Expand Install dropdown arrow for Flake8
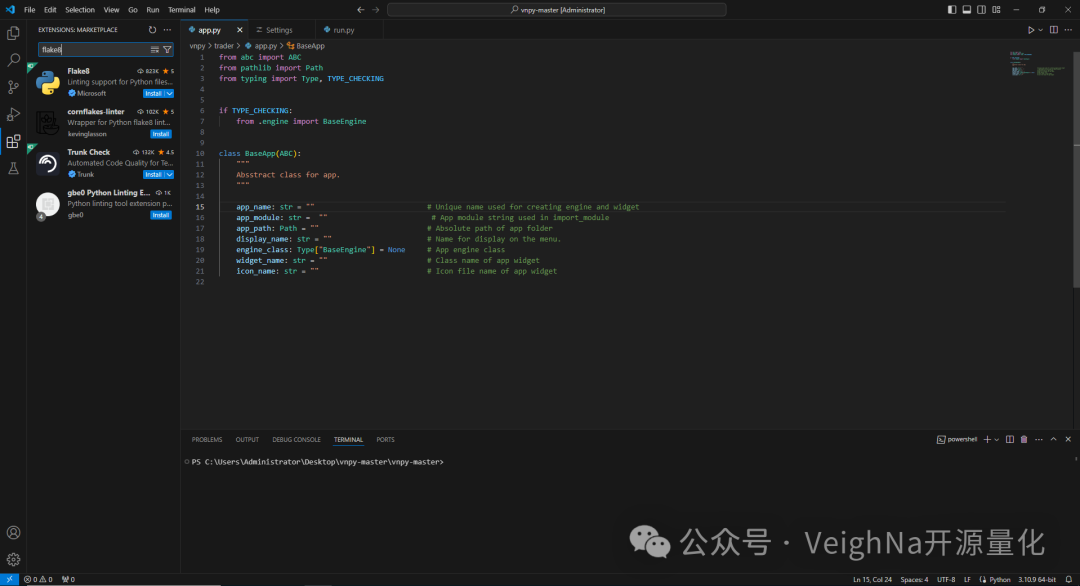Viewport: 1080px width, 586px height. click(170, 93)
